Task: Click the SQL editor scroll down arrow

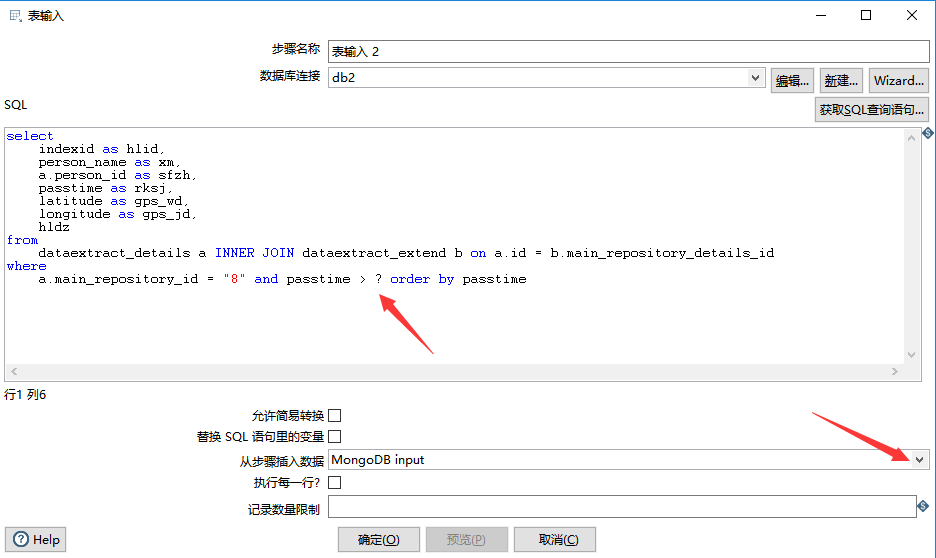Action: point(912,354)
